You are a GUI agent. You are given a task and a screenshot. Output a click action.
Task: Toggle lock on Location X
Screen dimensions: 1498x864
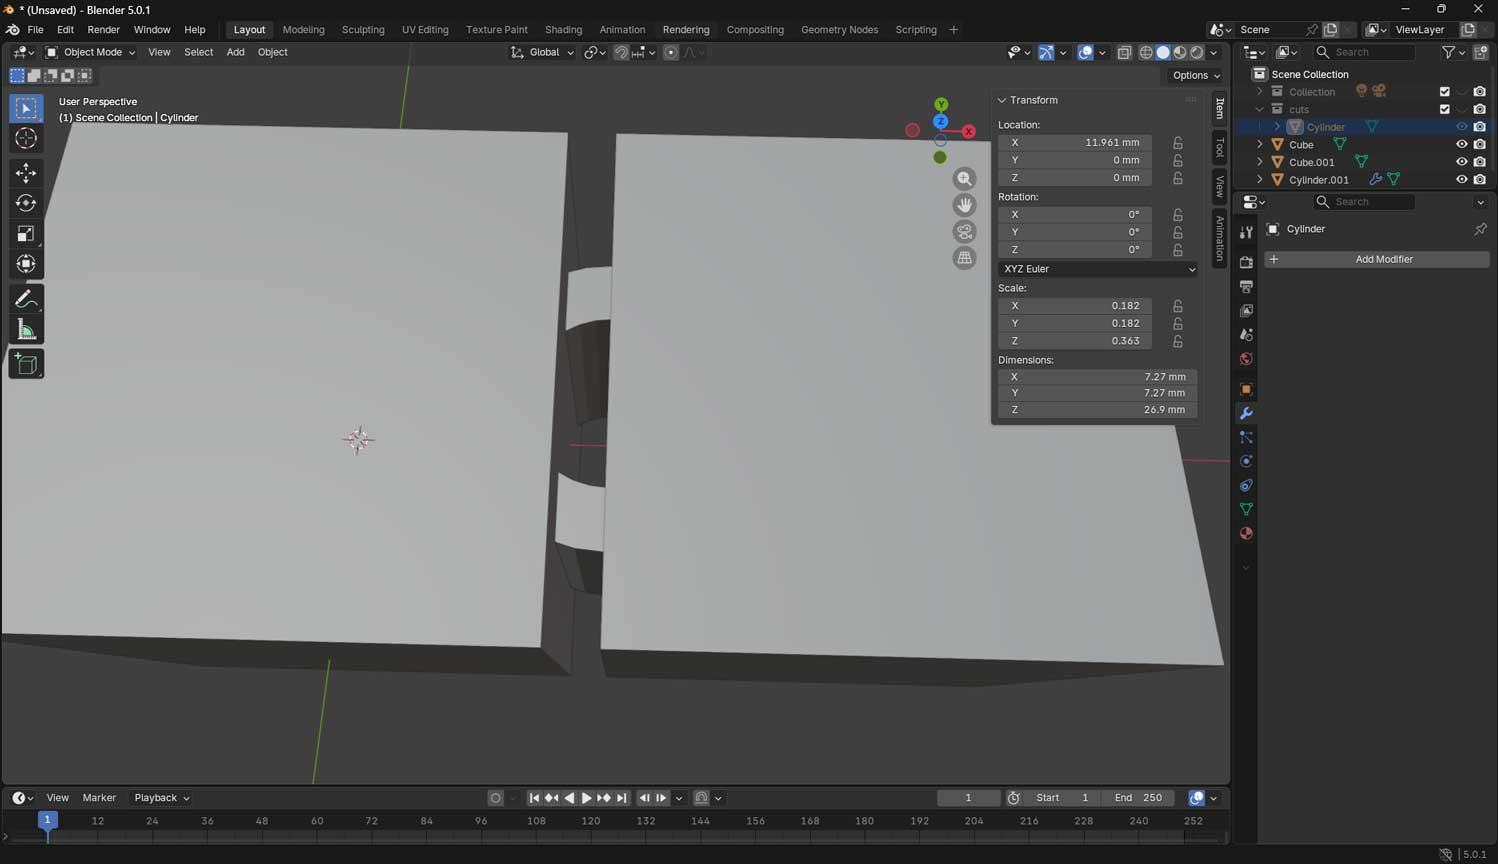[x=1178, y=143]
